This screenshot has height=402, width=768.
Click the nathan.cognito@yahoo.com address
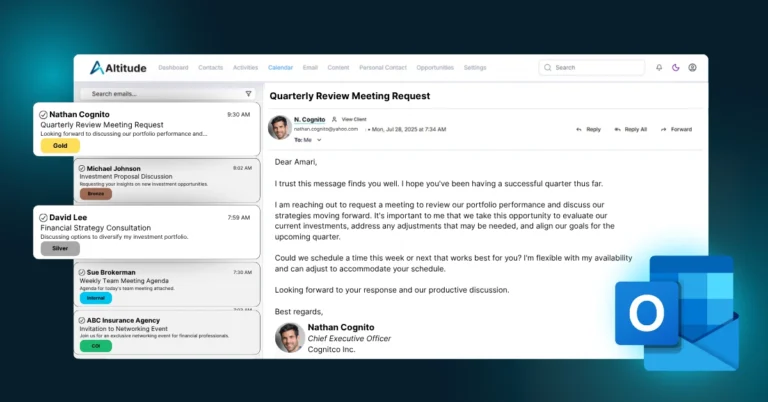pyautogui.click(x=326, y=129)
